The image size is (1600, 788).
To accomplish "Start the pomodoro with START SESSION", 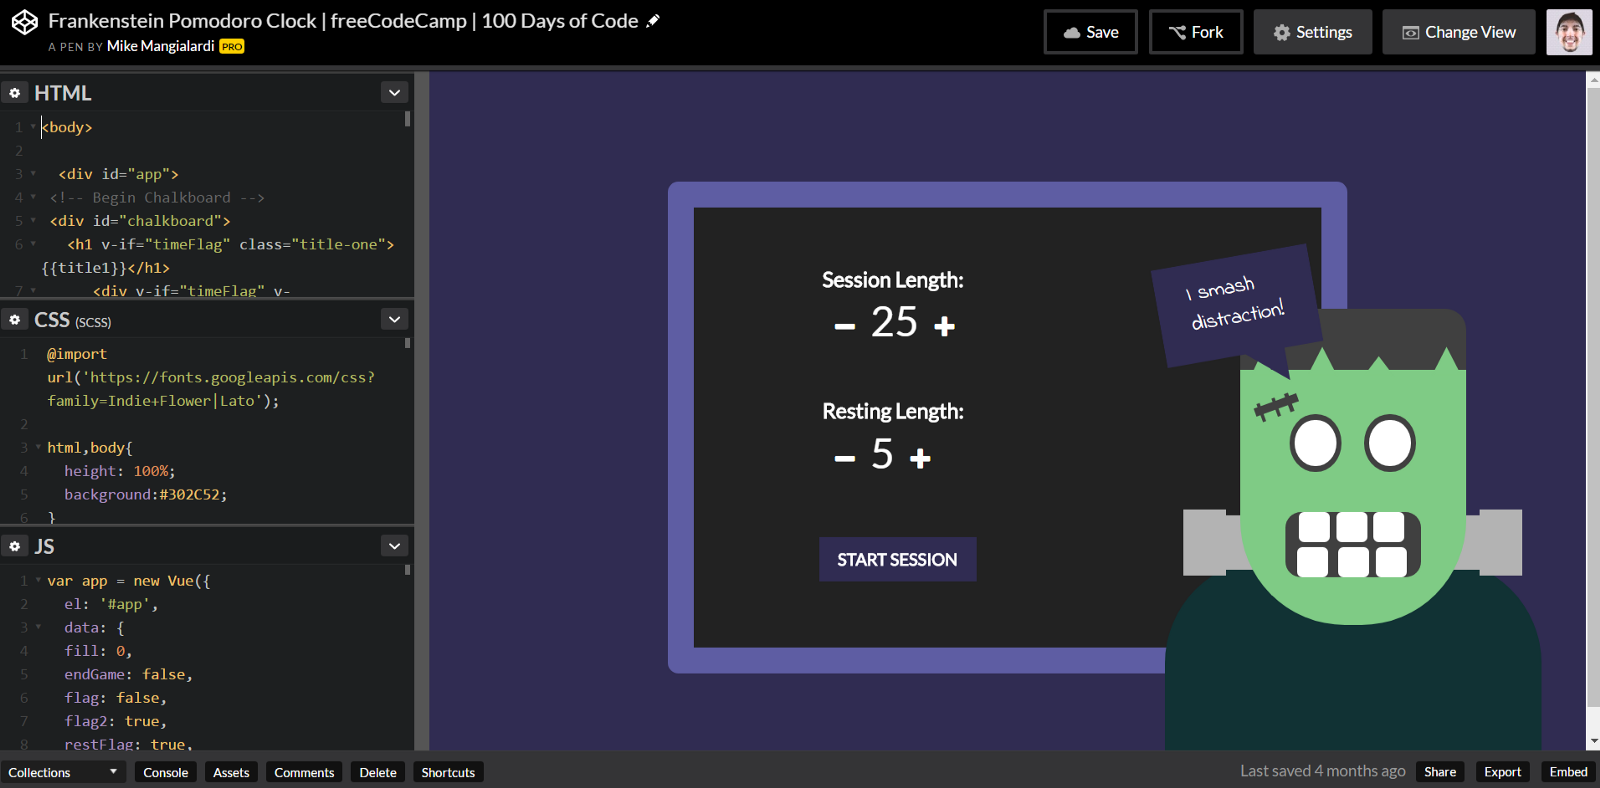I will (898, 560).
